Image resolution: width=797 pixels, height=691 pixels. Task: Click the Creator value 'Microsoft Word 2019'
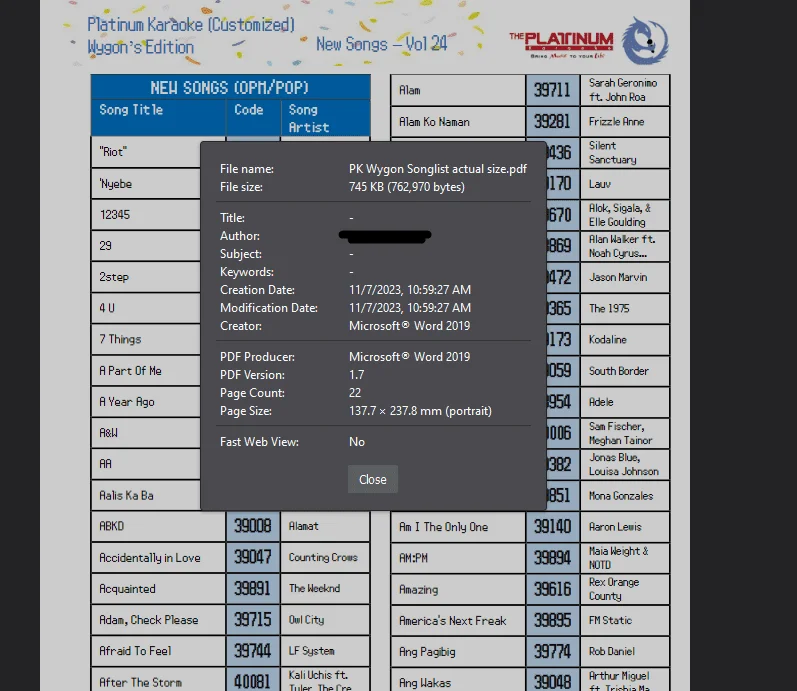coord(409,325)
